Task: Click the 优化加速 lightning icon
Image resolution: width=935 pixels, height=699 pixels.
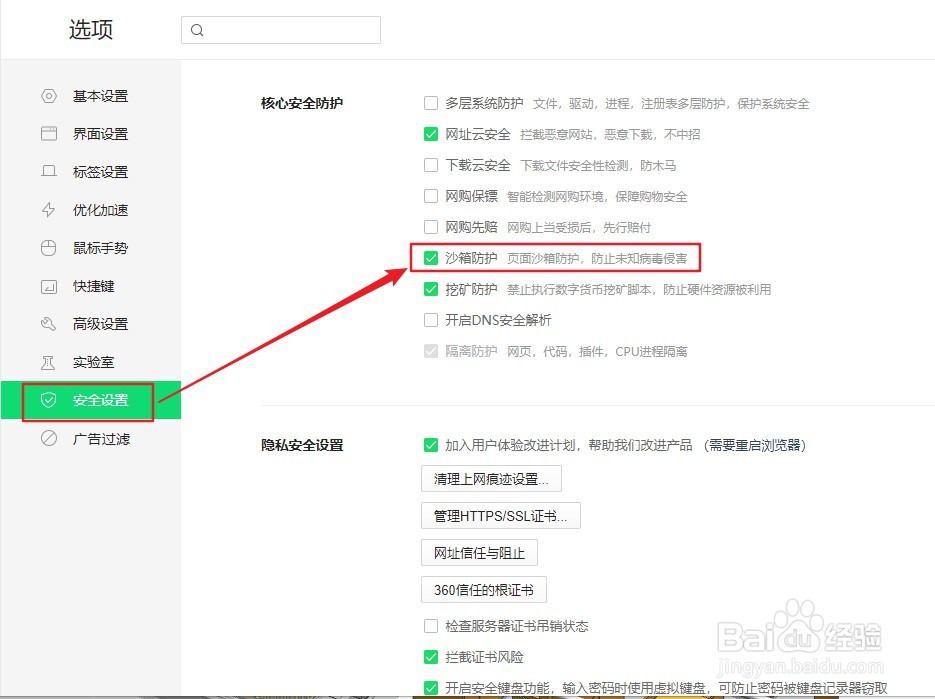Action: click(48, 210)
